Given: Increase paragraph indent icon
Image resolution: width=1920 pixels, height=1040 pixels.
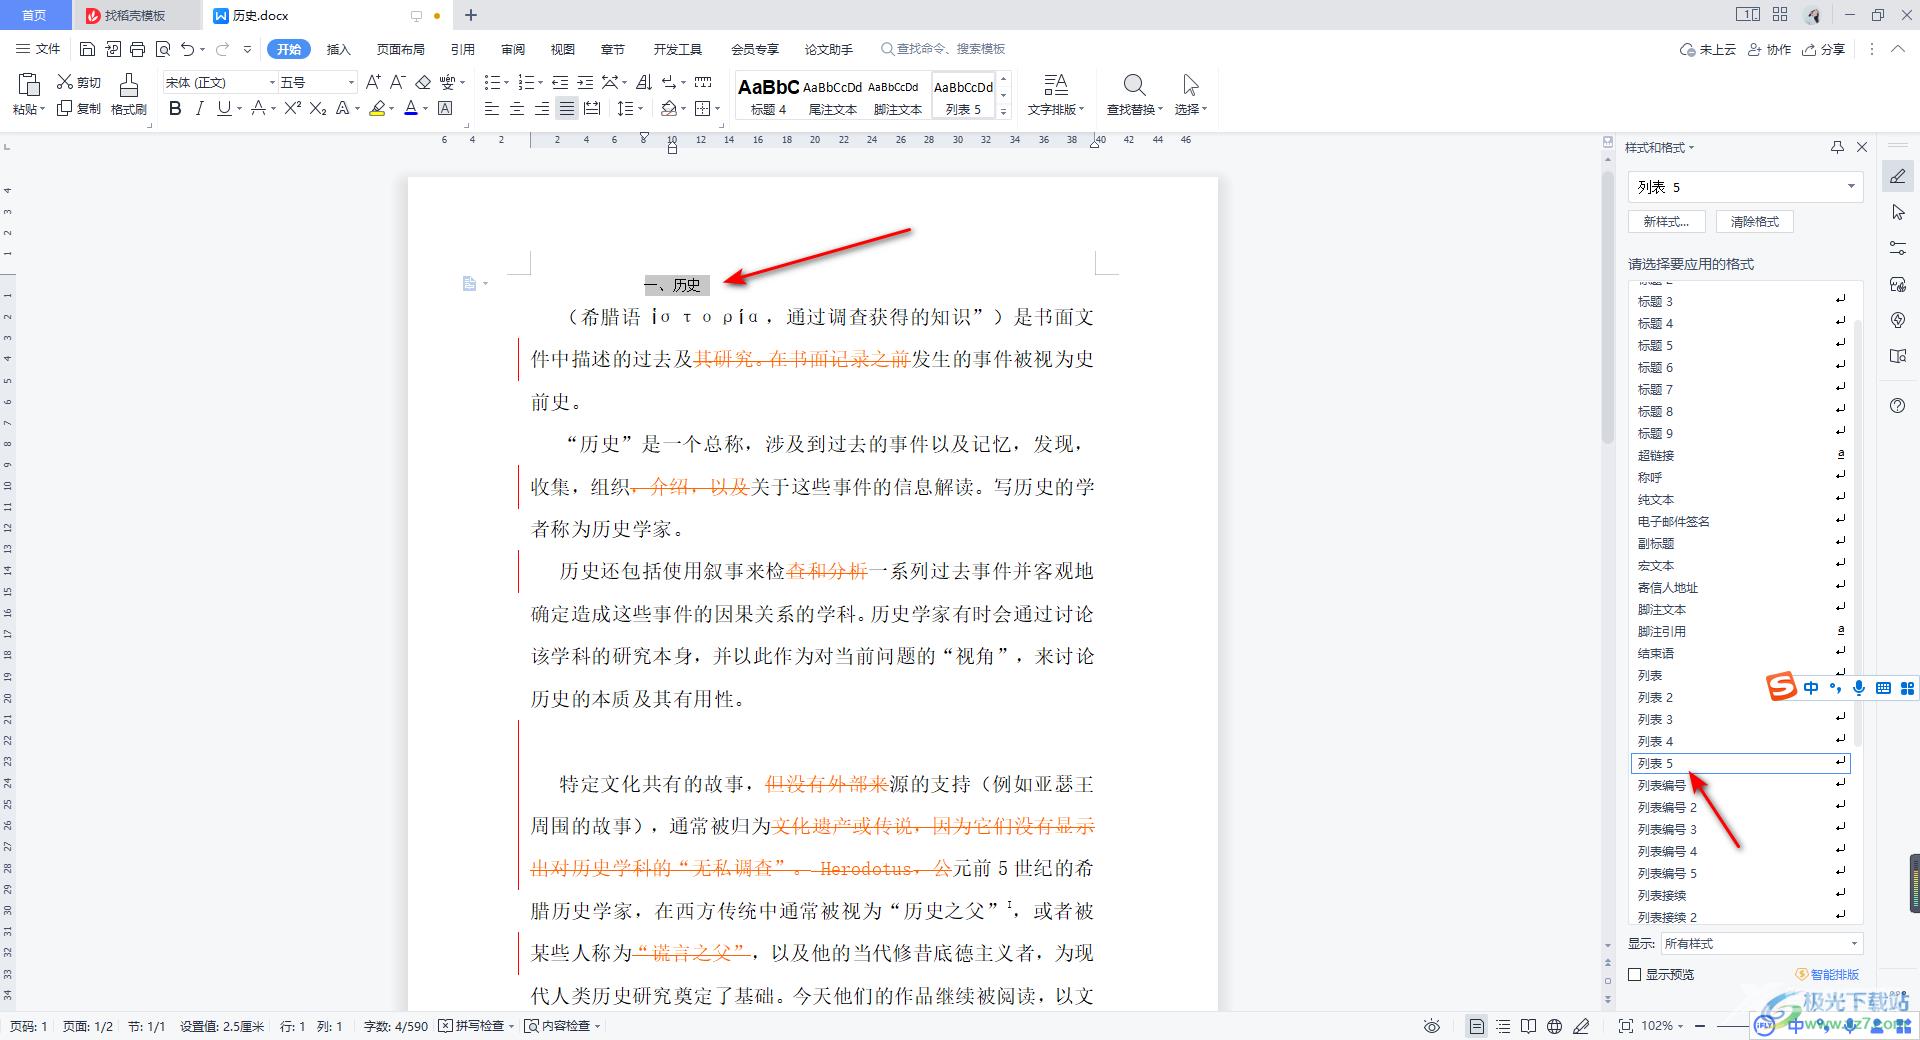Looking at the screenshot, I should [585, 82].
